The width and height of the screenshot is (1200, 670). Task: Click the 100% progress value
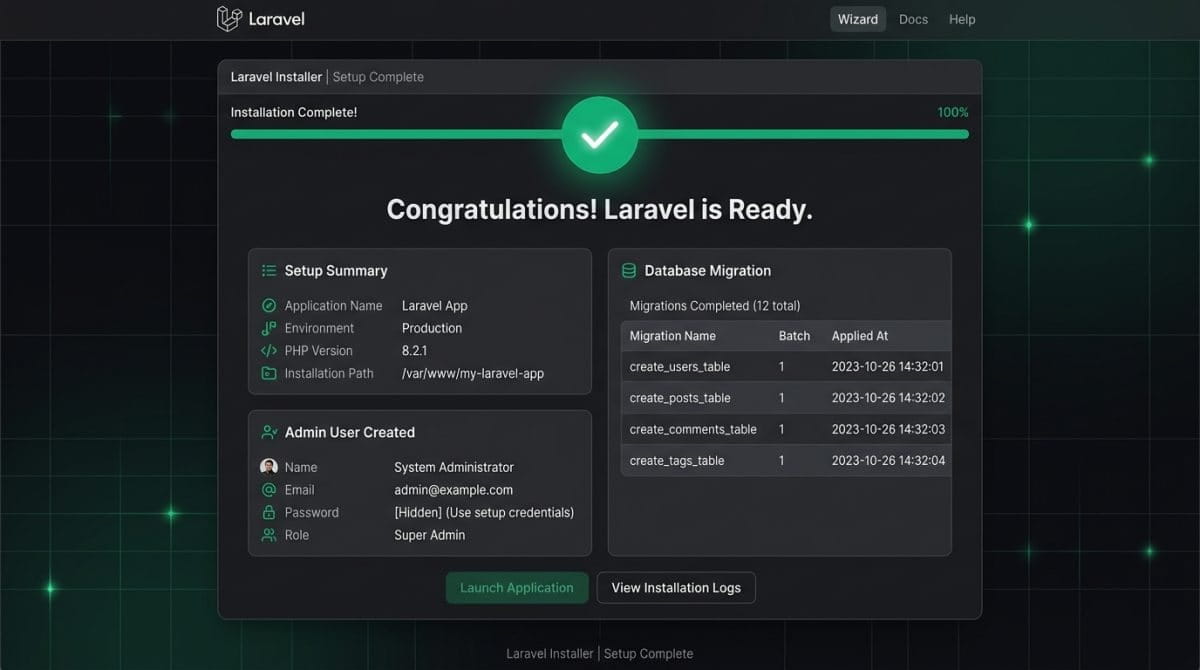tap(953, 112)
